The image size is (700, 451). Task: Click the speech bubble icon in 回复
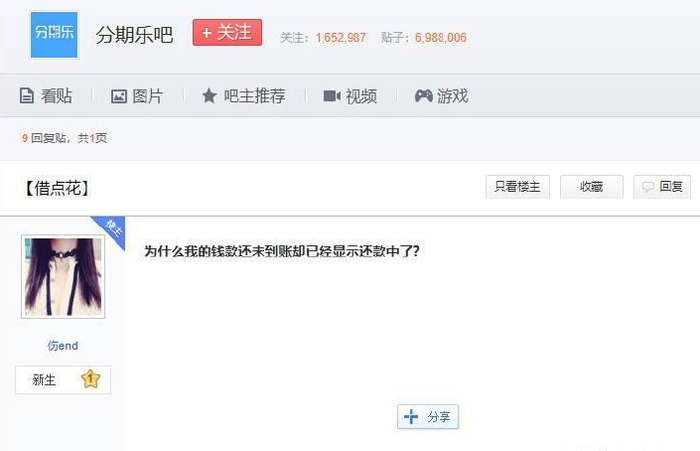(648, 187)
